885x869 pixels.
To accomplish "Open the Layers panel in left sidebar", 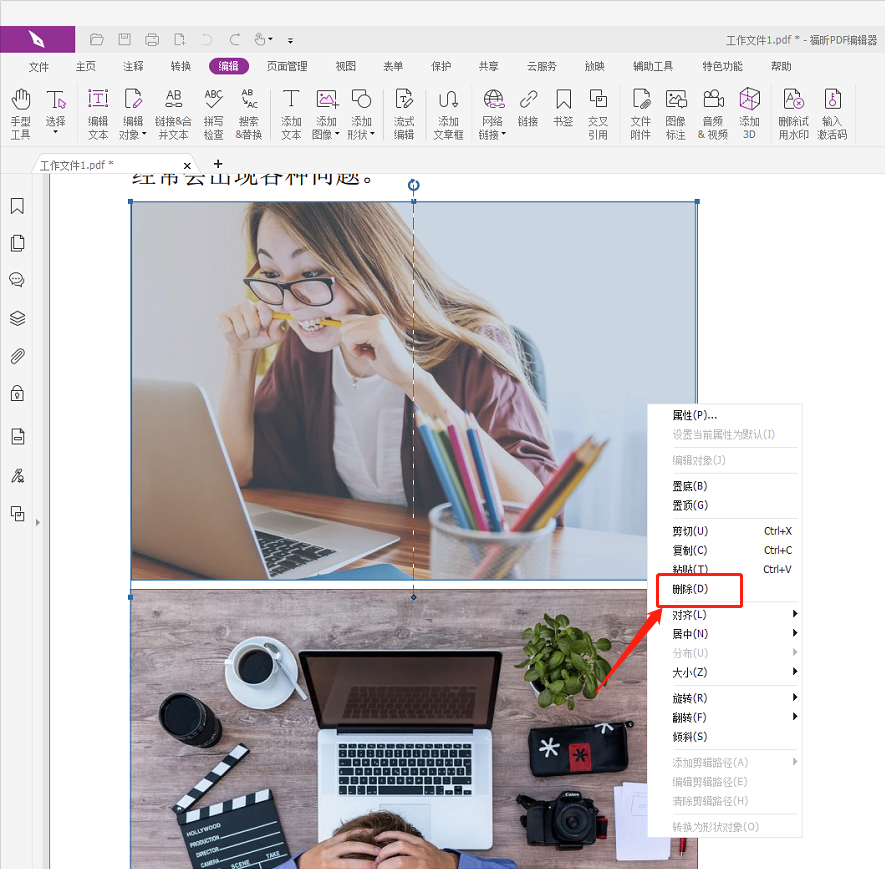I will point(17,319).
